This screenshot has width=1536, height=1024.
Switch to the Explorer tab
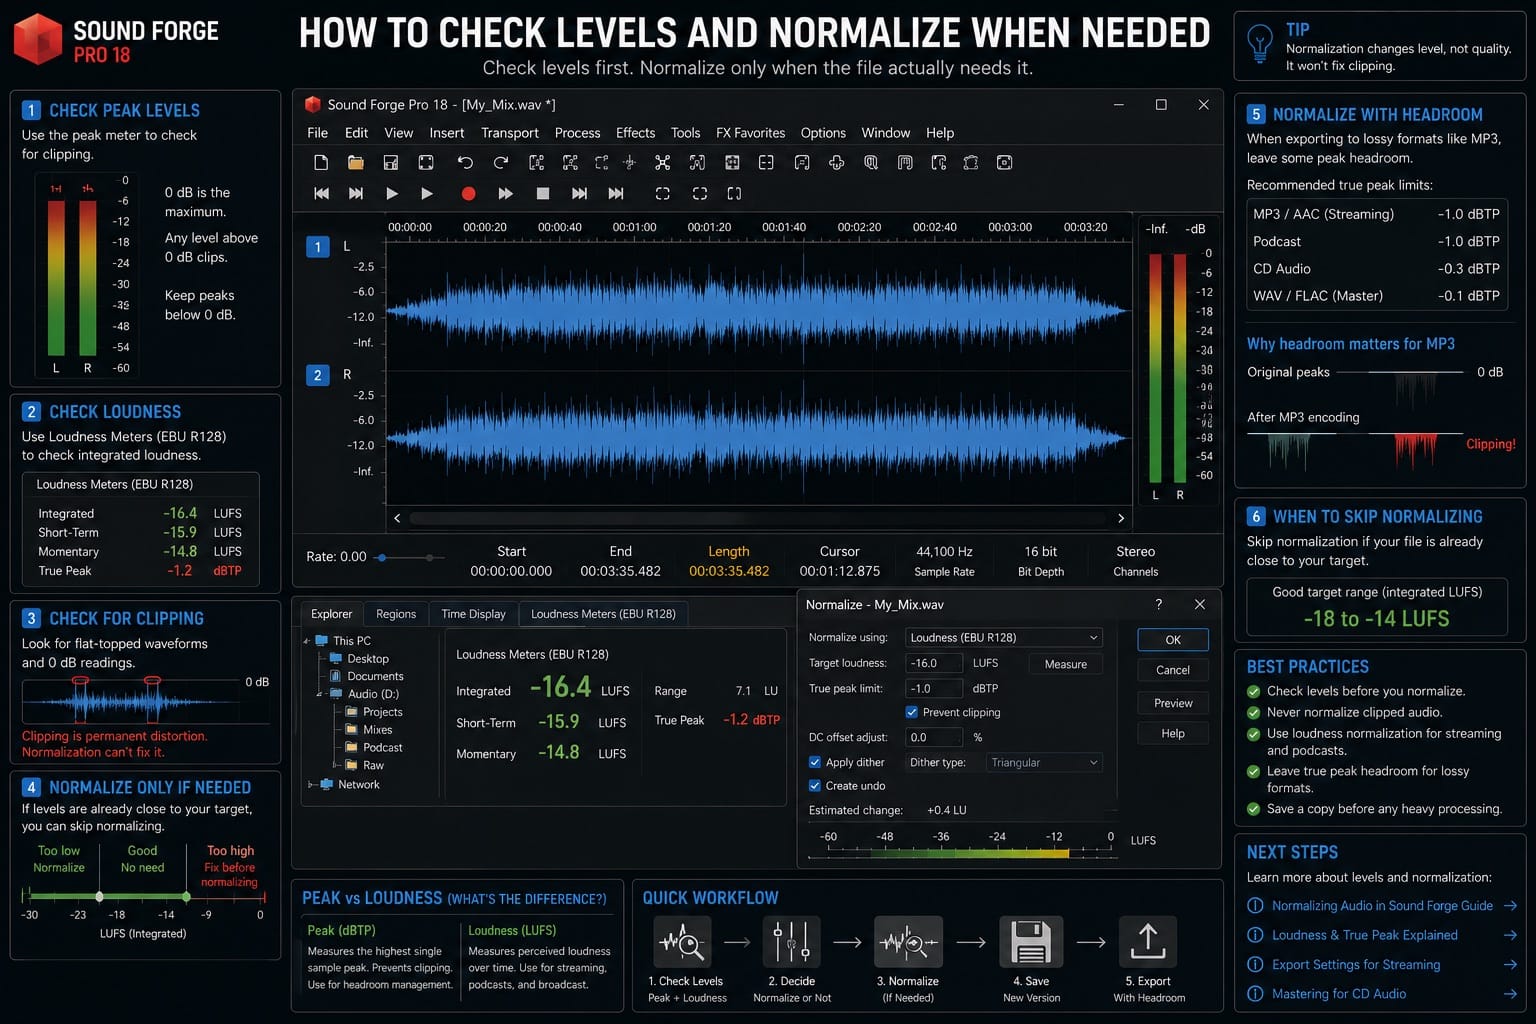[x=331, y=614]
